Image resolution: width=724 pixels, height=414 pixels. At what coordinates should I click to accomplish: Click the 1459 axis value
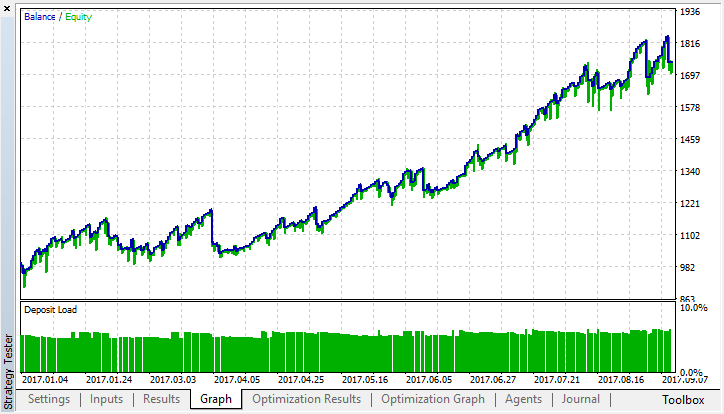coord(690,139)
